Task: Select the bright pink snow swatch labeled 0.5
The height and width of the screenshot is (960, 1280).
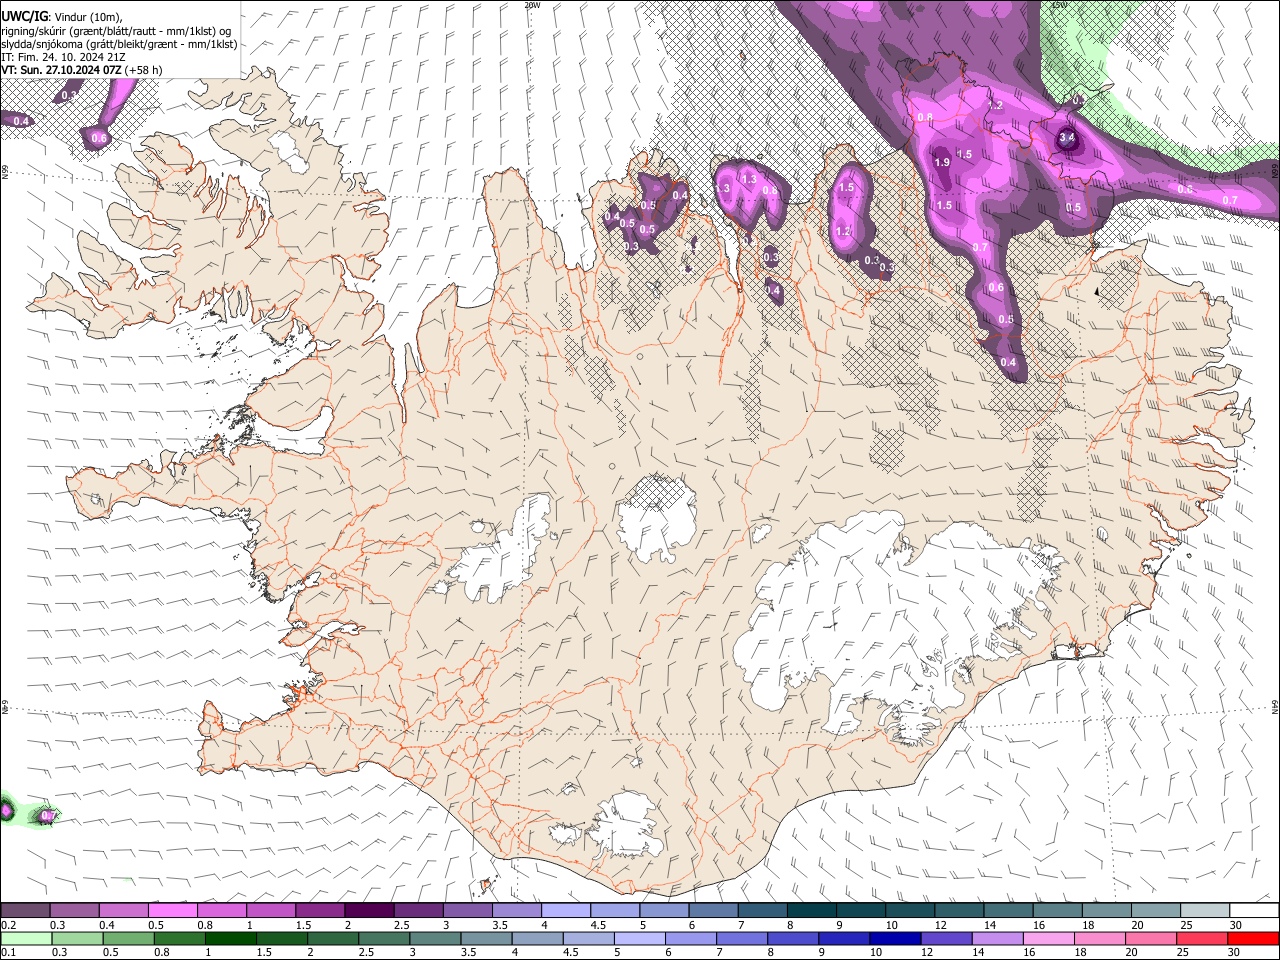Action: (172, 911)
